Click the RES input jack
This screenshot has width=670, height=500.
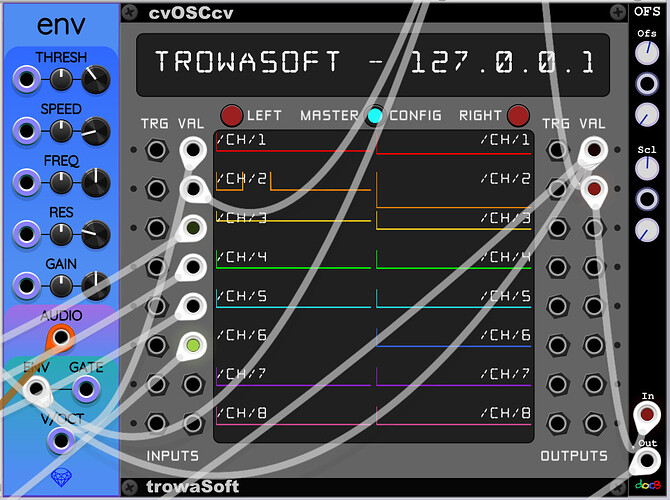26,235
